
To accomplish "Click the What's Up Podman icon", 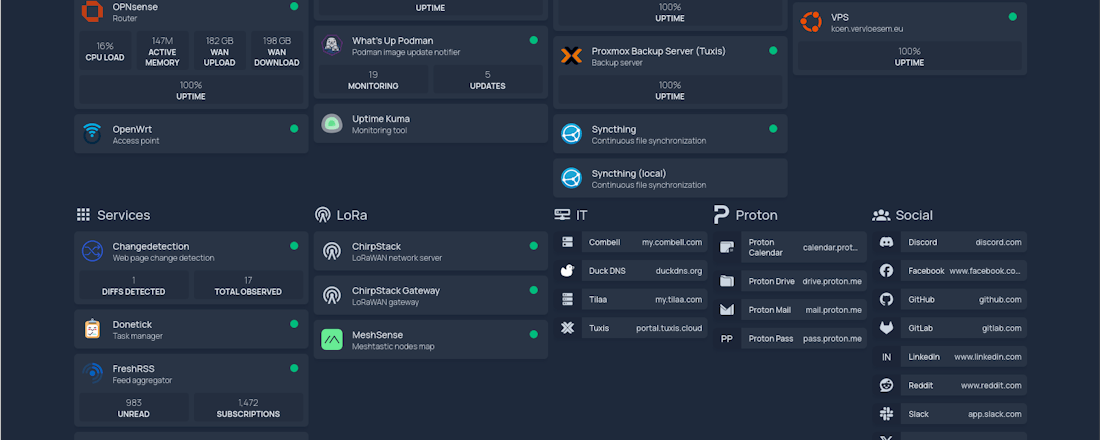I will (333, 45).
